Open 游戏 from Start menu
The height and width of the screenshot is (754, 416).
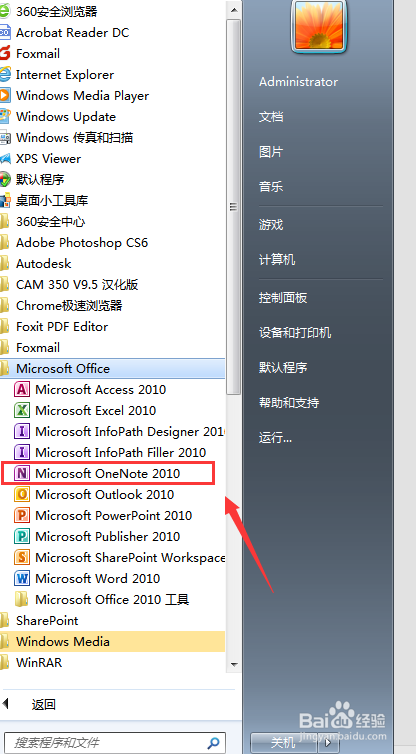pos(271,225)
